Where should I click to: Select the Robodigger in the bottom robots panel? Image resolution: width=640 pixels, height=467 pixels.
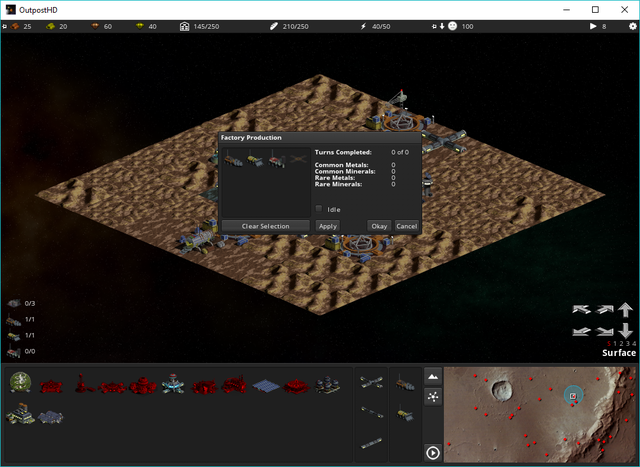click(405, 383)
